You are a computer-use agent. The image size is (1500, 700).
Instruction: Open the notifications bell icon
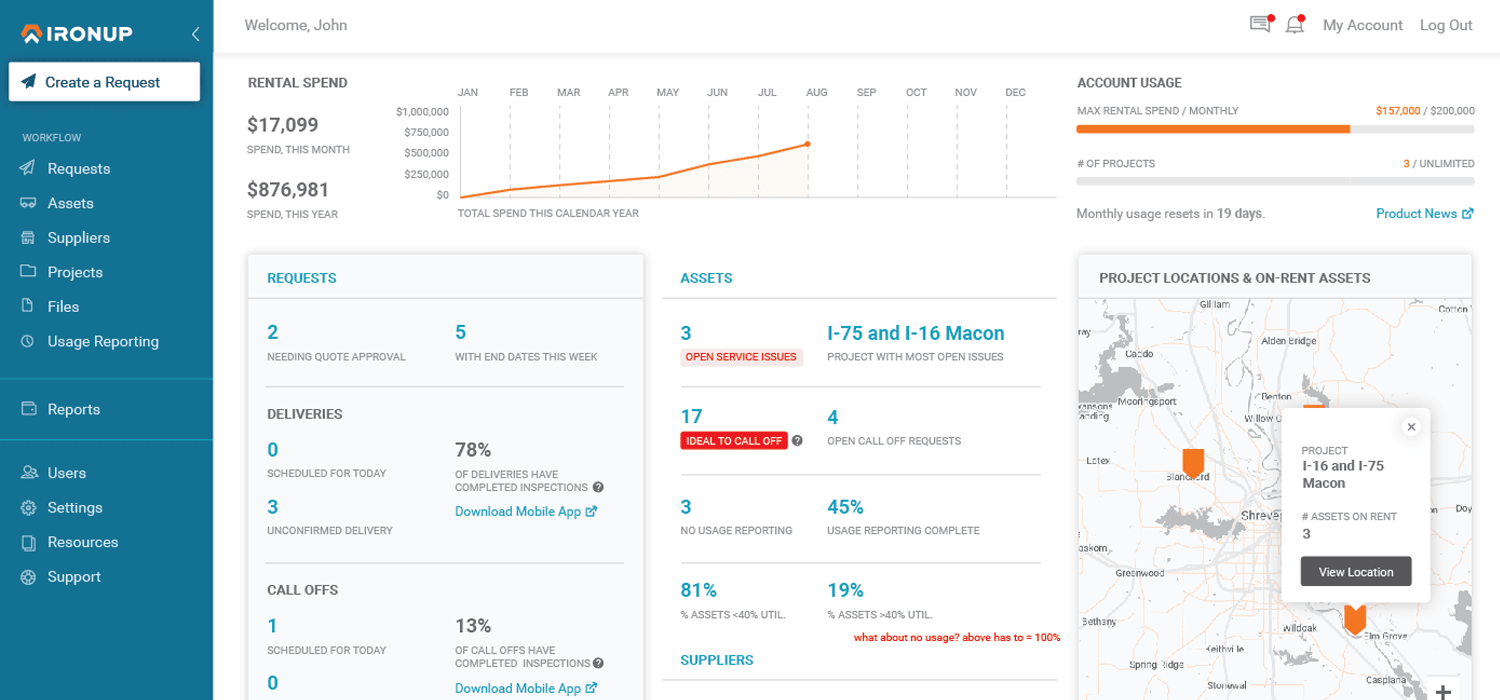(1295, 25)
